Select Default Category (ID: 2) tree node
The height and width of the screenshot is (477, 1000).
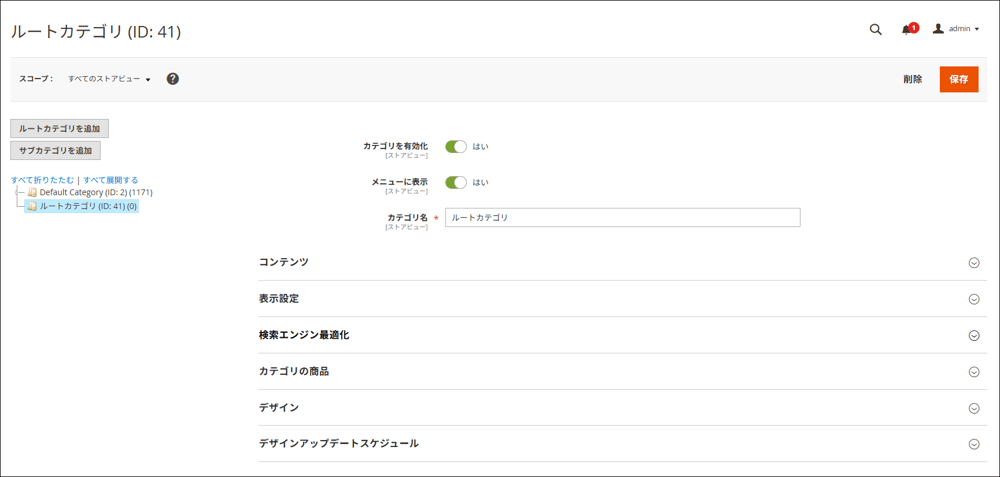coord(96,192)
